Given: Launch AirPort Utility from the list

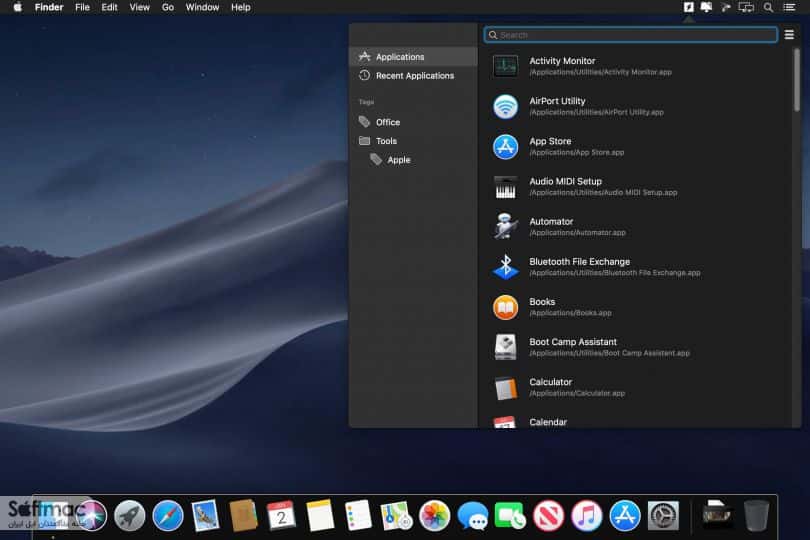Looking at the screenshot, I should [x=635, y=106].
